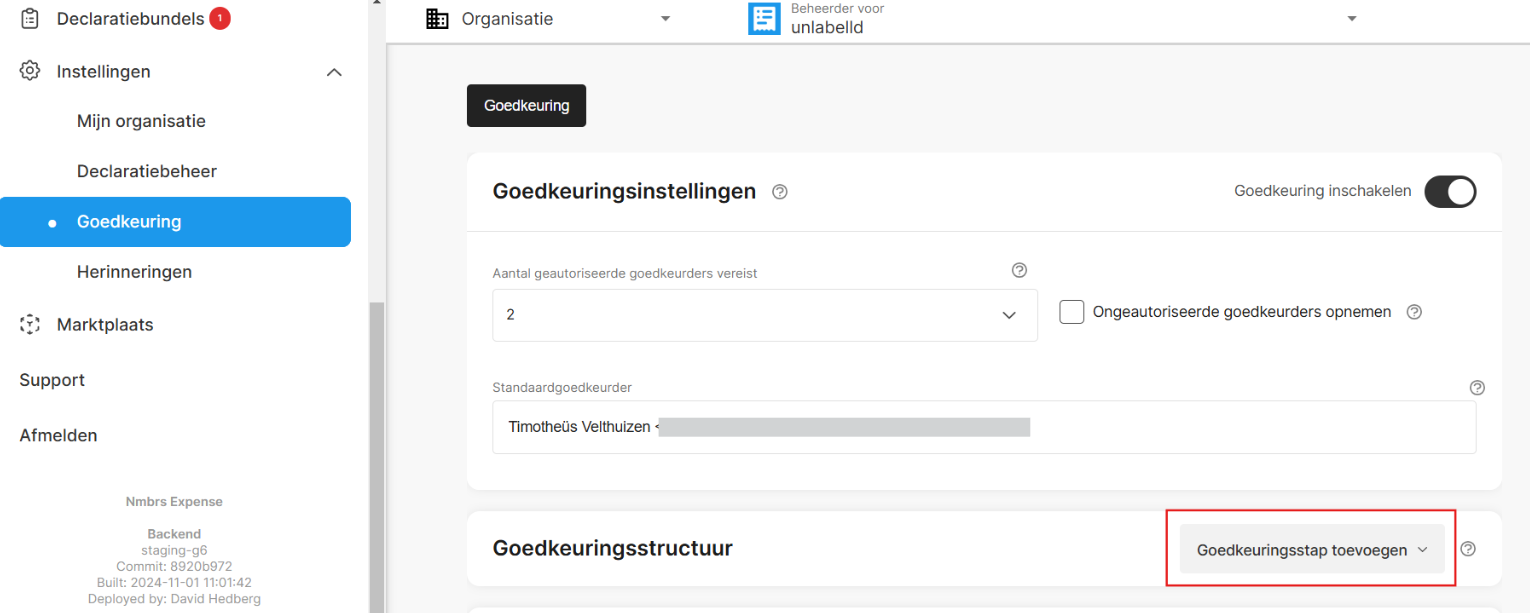Open Declaratiebeheer settings page
Screen dimensions: 1530x613
pos(147,171)
